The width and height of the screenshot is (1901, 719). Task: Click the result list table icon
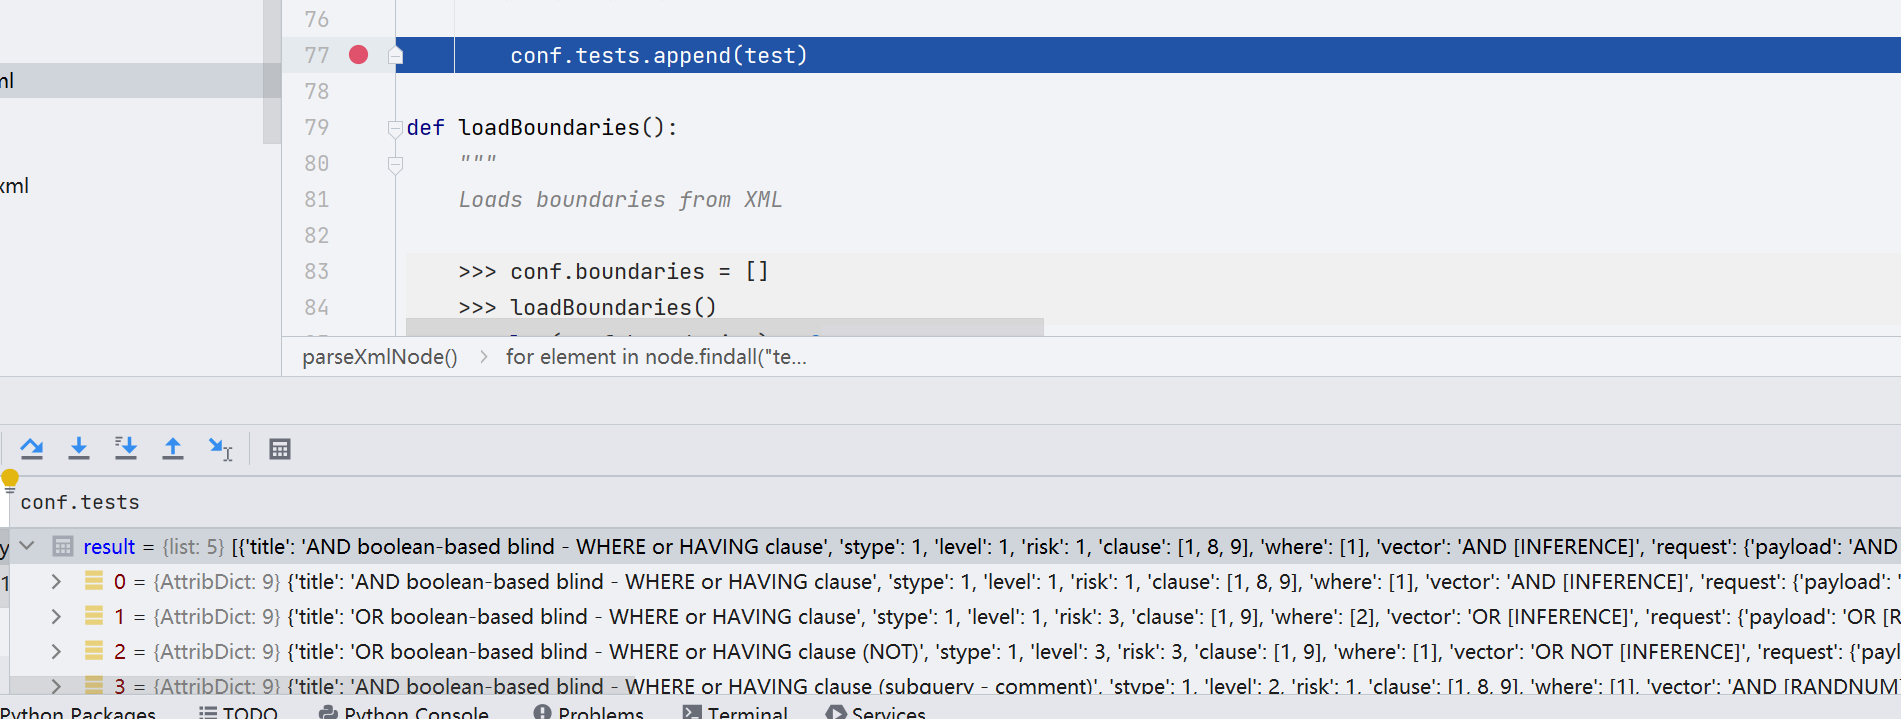click(x=63, y=546)
